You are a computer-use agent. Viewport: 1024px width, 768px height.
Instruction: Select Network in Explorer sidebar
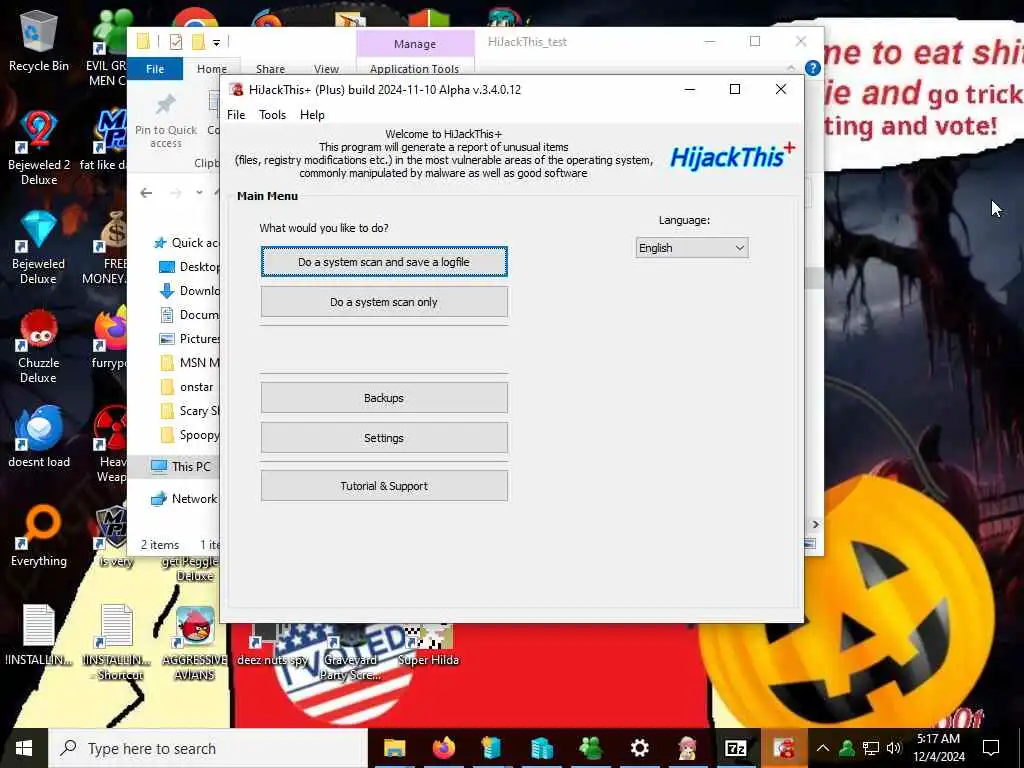pyautogui.click(x=184, y=499)
